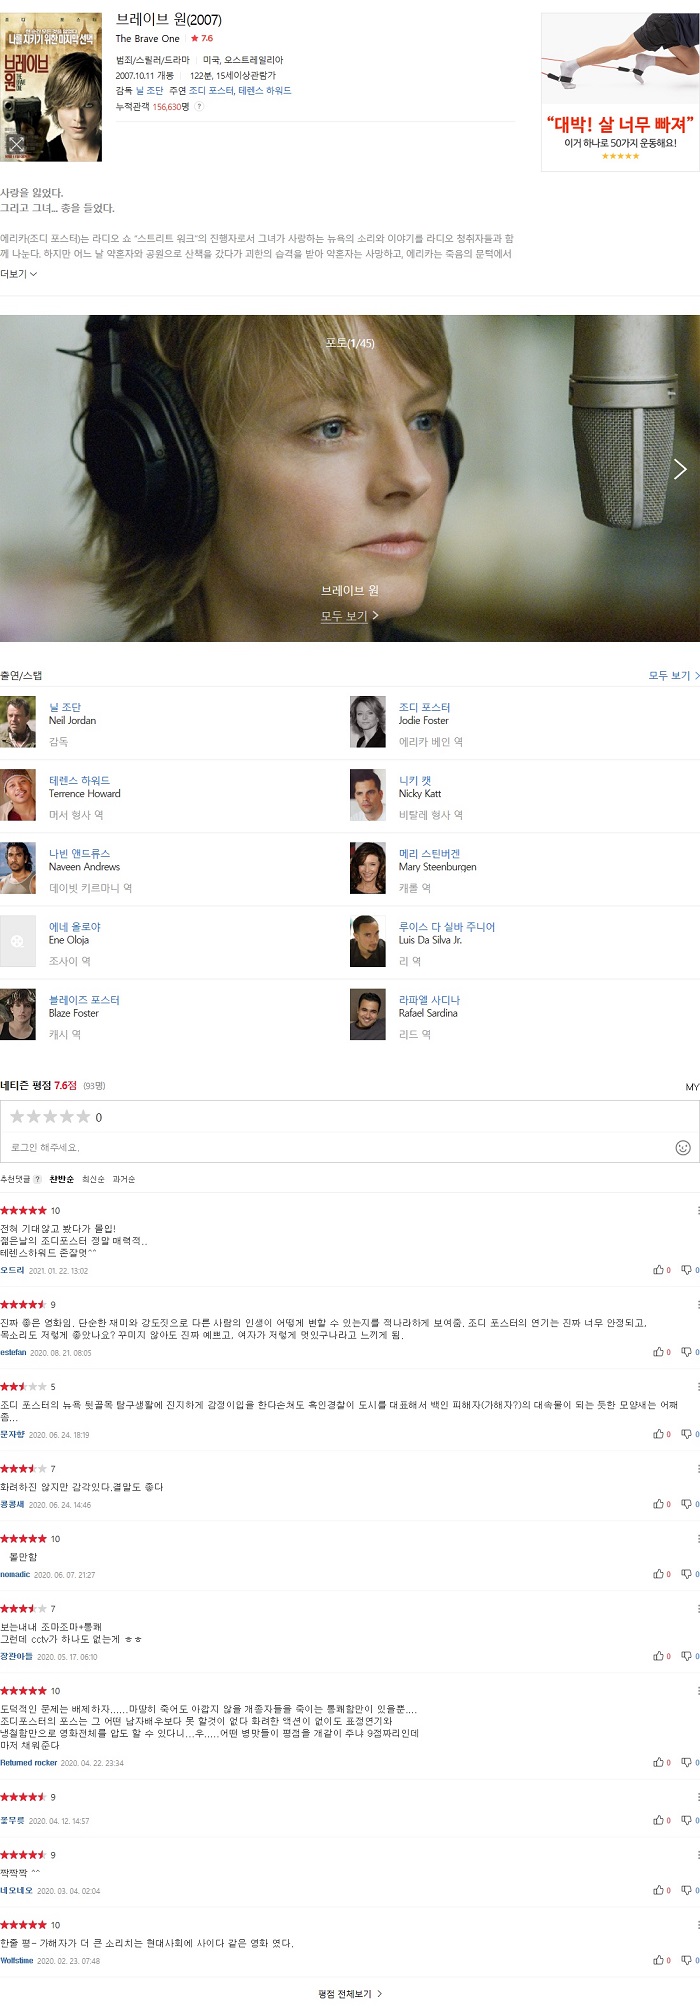700x2011 pixels.
Task: Open director 닐 조단 link
Action: tap(65, 707)
